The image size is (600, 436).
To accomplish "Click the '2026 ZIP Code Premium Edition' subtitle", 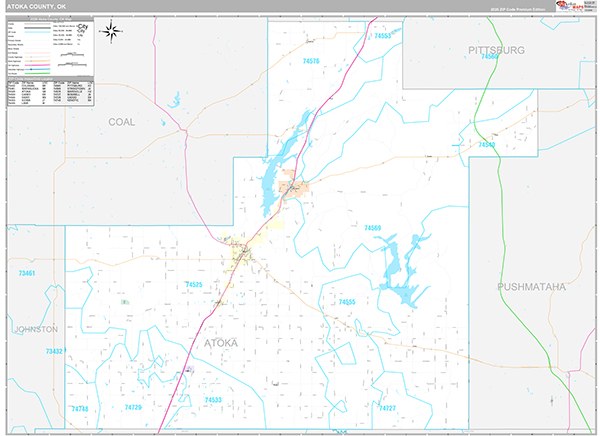I will [x=518, y=9].
